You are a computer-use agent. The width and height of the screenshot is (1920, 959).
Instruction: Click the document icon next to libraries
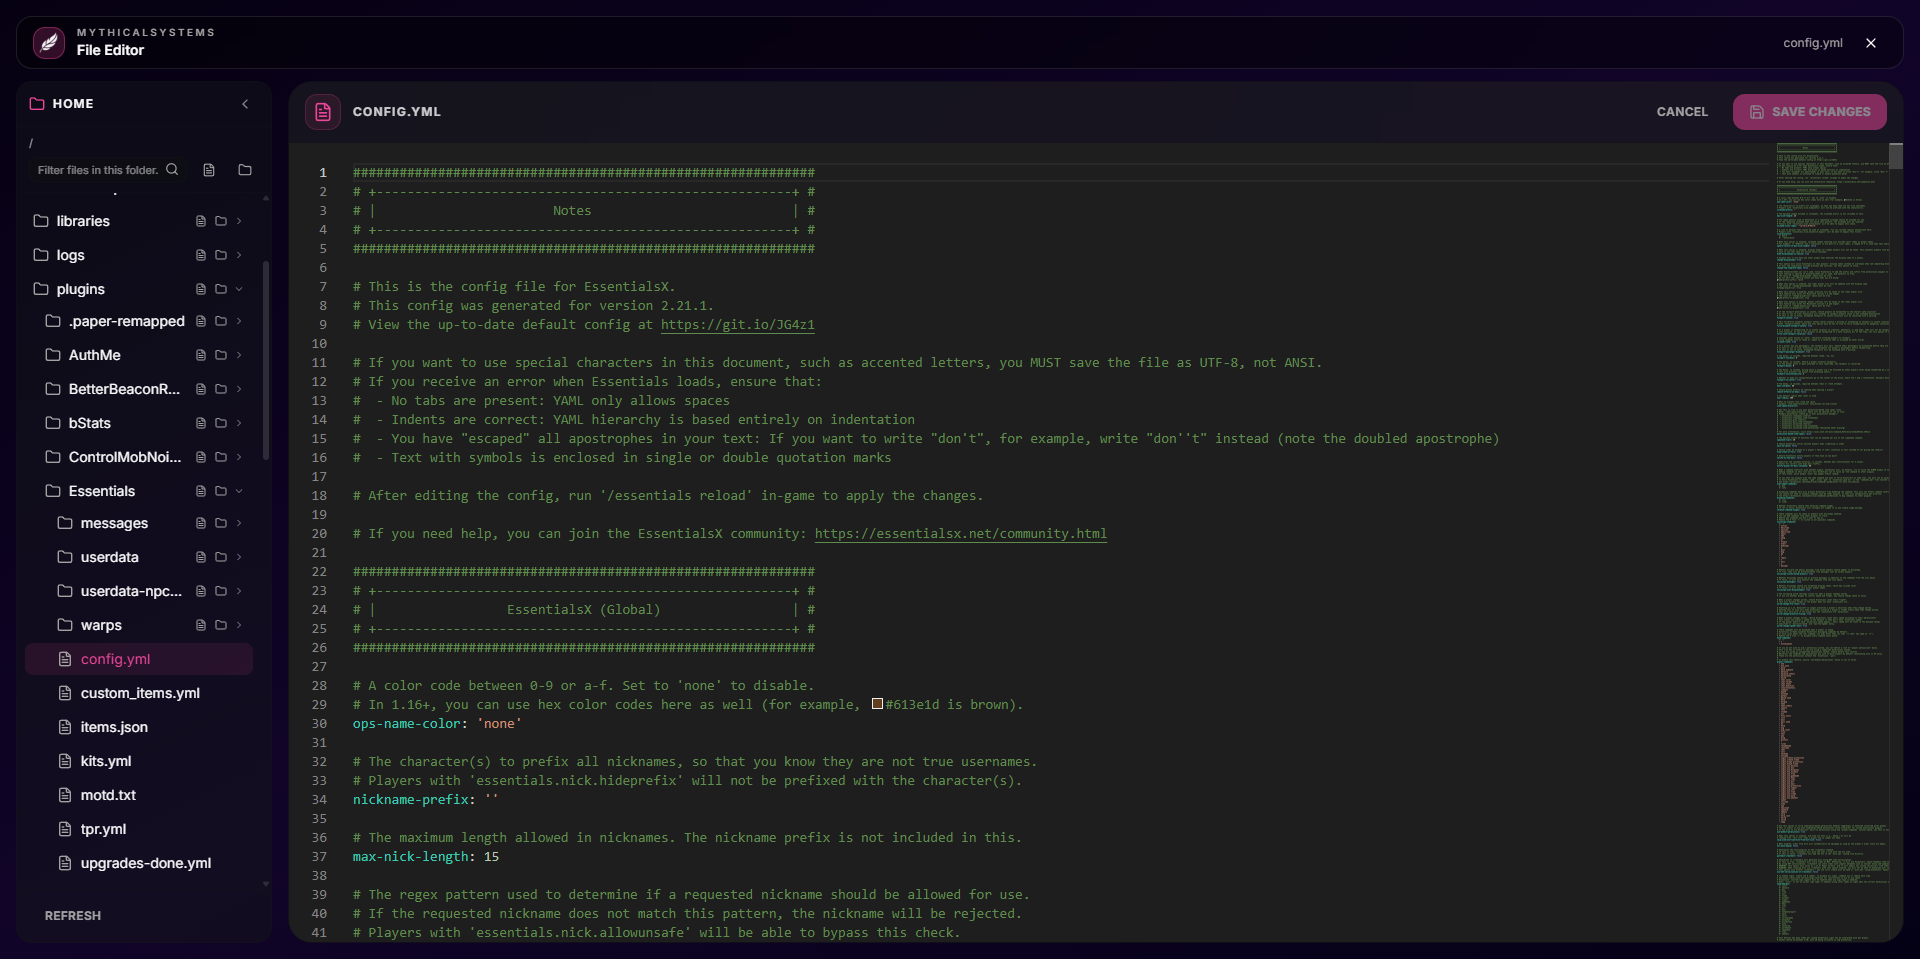200,221
